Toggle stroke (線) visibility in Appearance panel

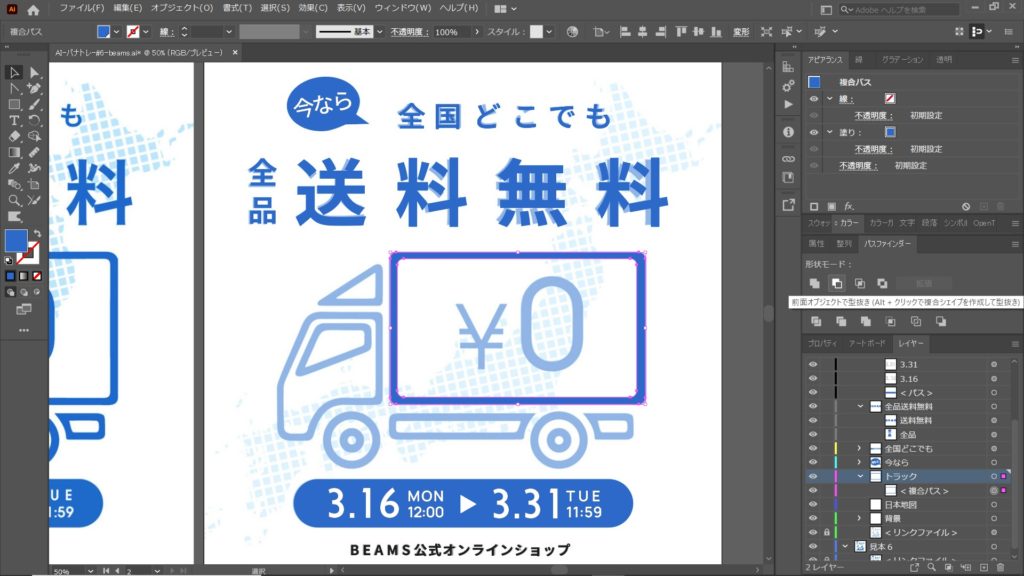(814, 99)
